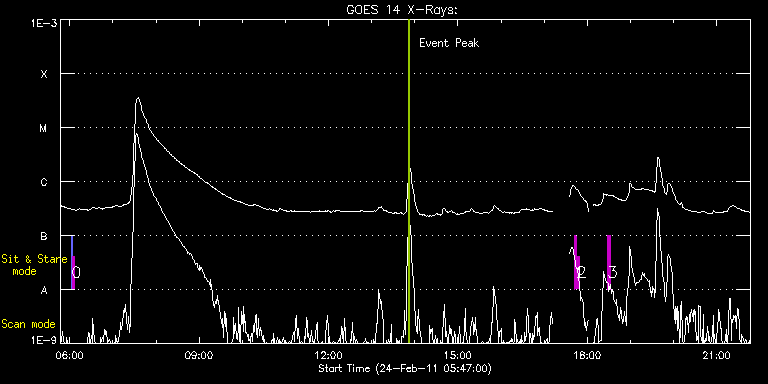Click the Sit & Stare mode label

coord(34,264)
